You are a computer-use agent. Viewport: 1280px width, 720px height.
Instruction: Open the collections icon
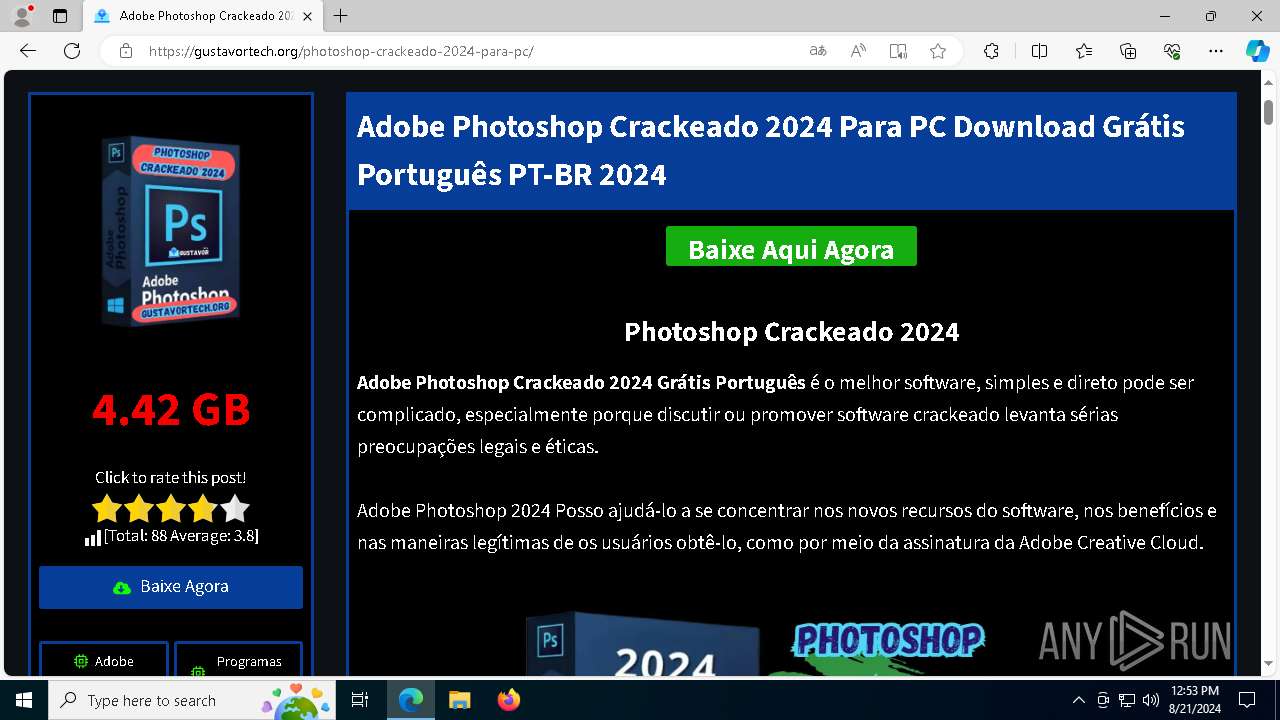(1128, 51)
